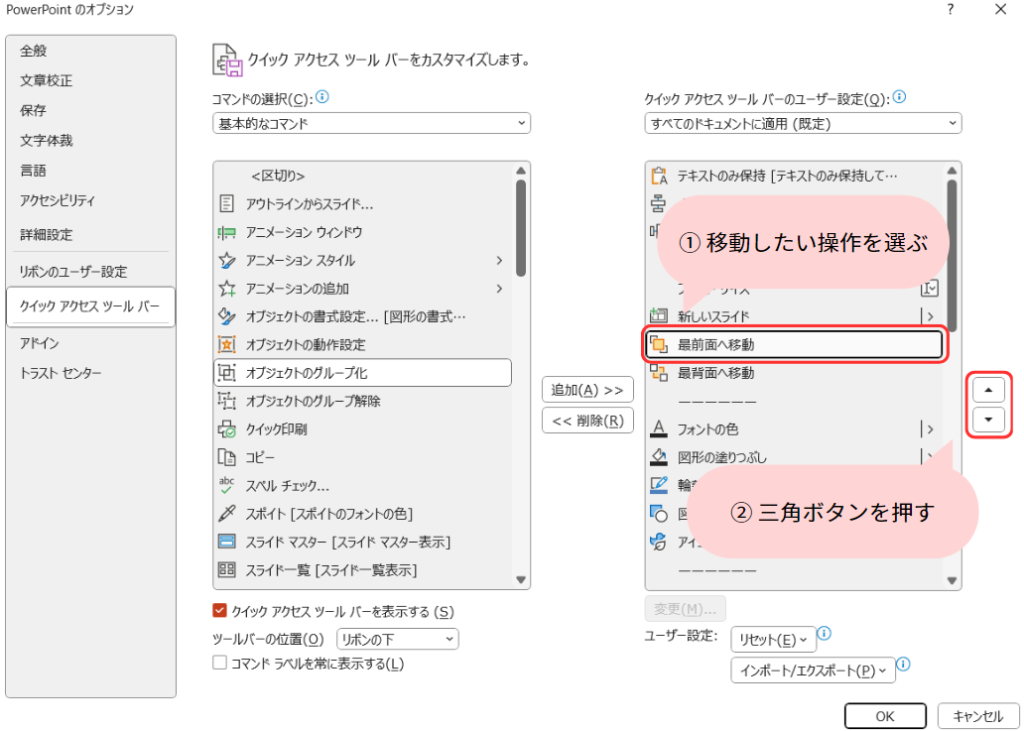The width and height of the screenshot is (1024, 731).
Task: Click the オブジェクトのグループ解除 icon
Action: [227, 400]
